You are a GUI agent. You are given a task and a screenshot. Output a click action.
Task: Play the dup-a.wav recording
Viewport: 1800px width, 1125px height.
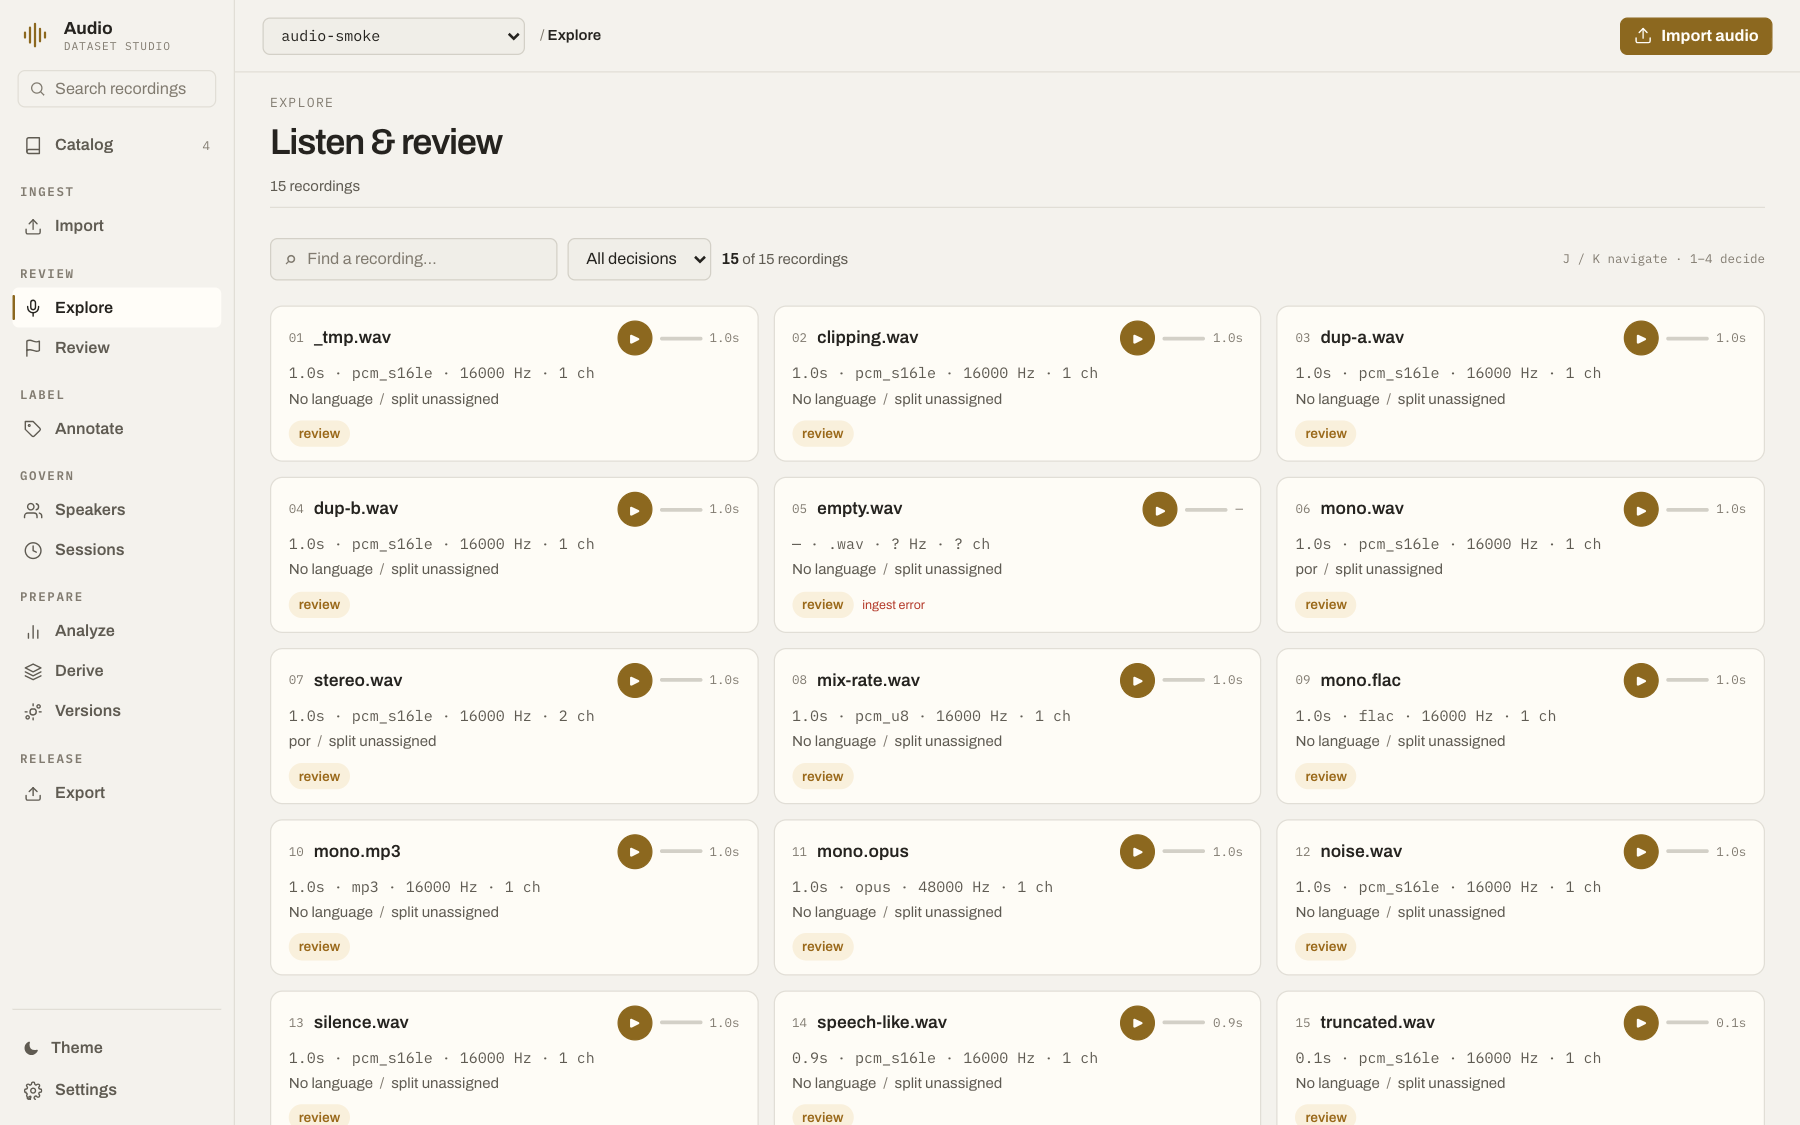coord(1641,338)
